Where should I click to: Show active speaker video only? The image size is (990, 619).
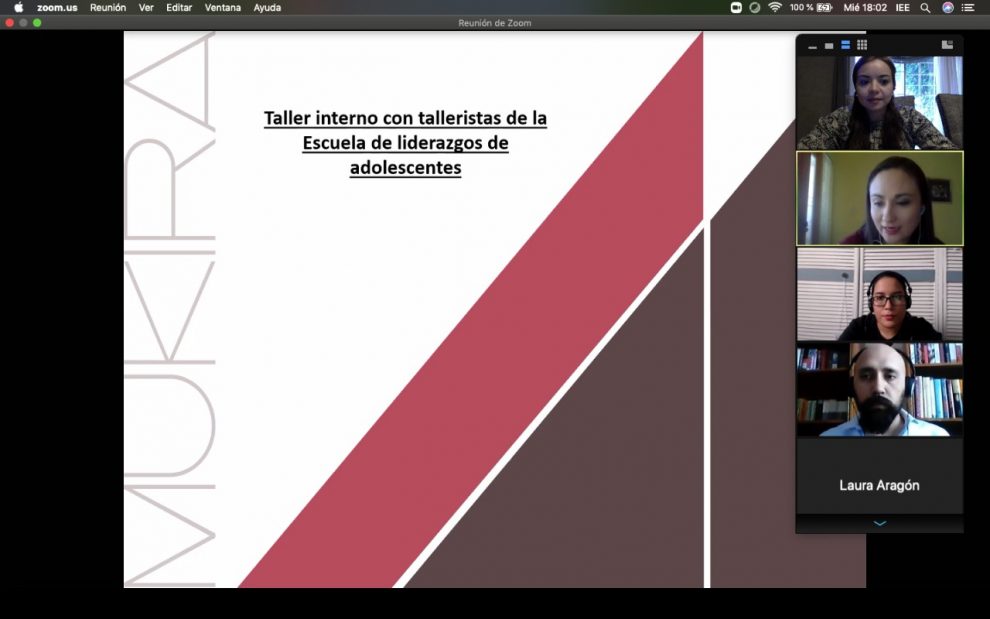829,45
